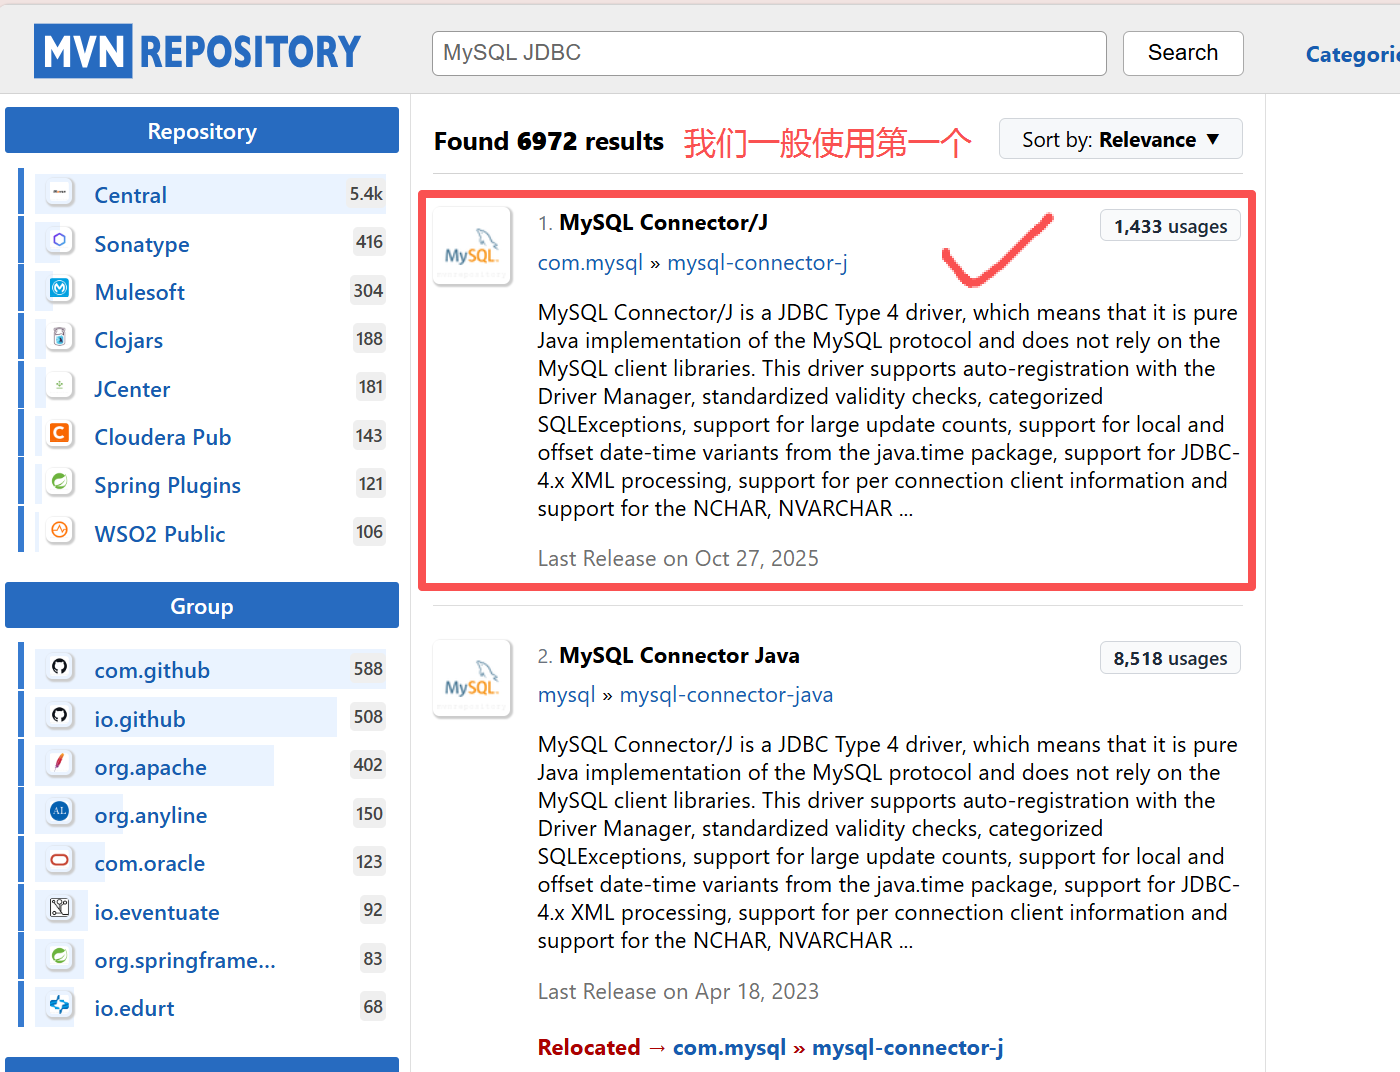Image resolution: width=1400 pixels, height=1072 pixels.
Task: Open the mysql-connector-java artifact link
Action: point(726,695)
